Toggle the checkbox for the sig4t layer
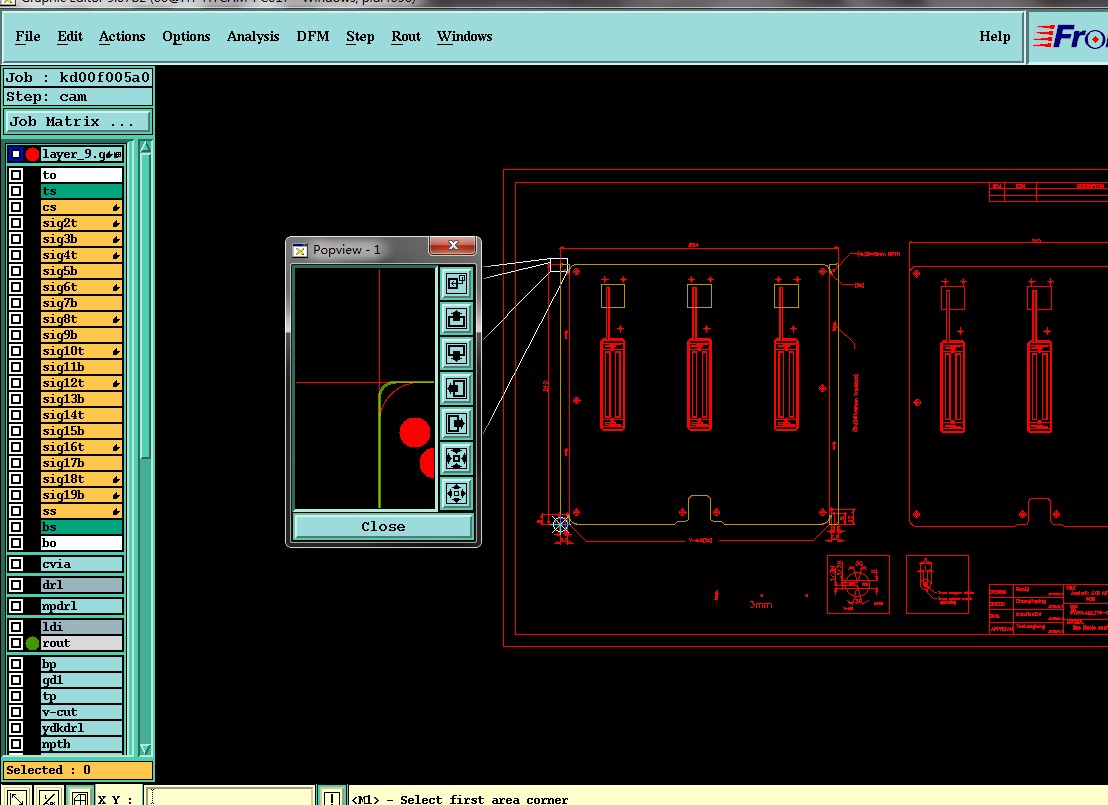Screen dimensions: 1108x805 (x=16, y=255)
